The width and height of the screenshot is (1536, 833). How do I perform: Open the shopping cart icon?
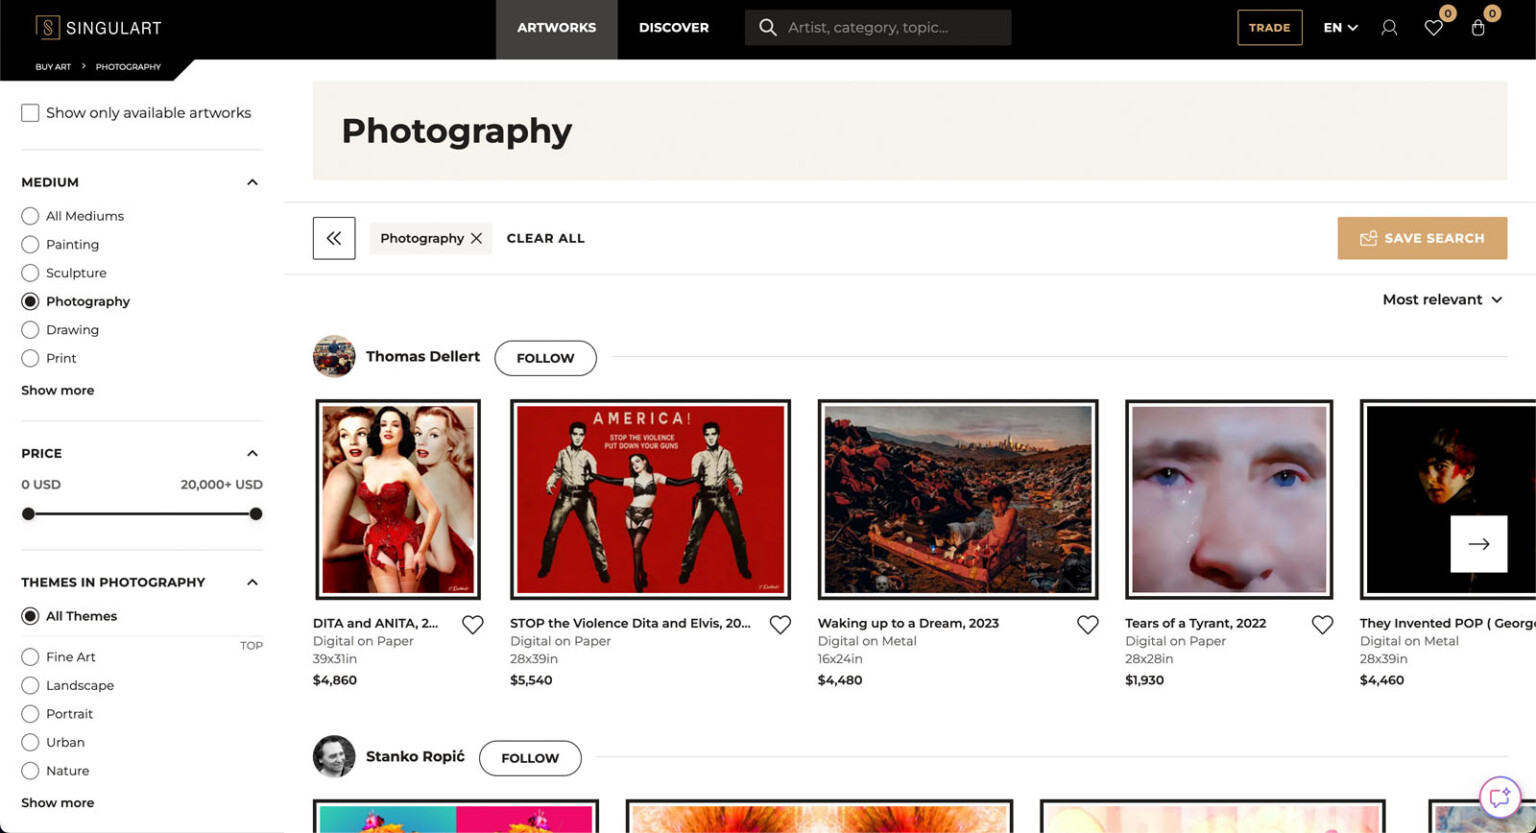click(1478, 28)
